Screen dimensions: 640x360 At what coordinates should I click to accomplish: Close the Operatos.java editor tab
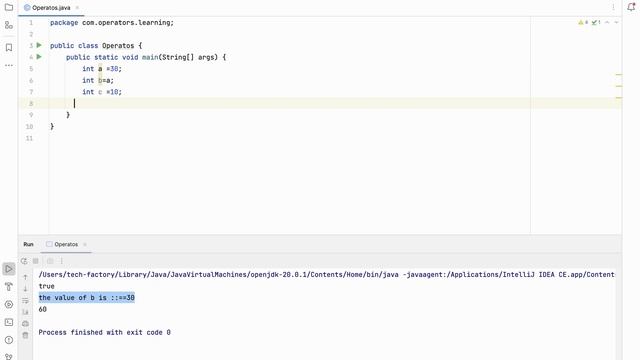pos(77,8)
